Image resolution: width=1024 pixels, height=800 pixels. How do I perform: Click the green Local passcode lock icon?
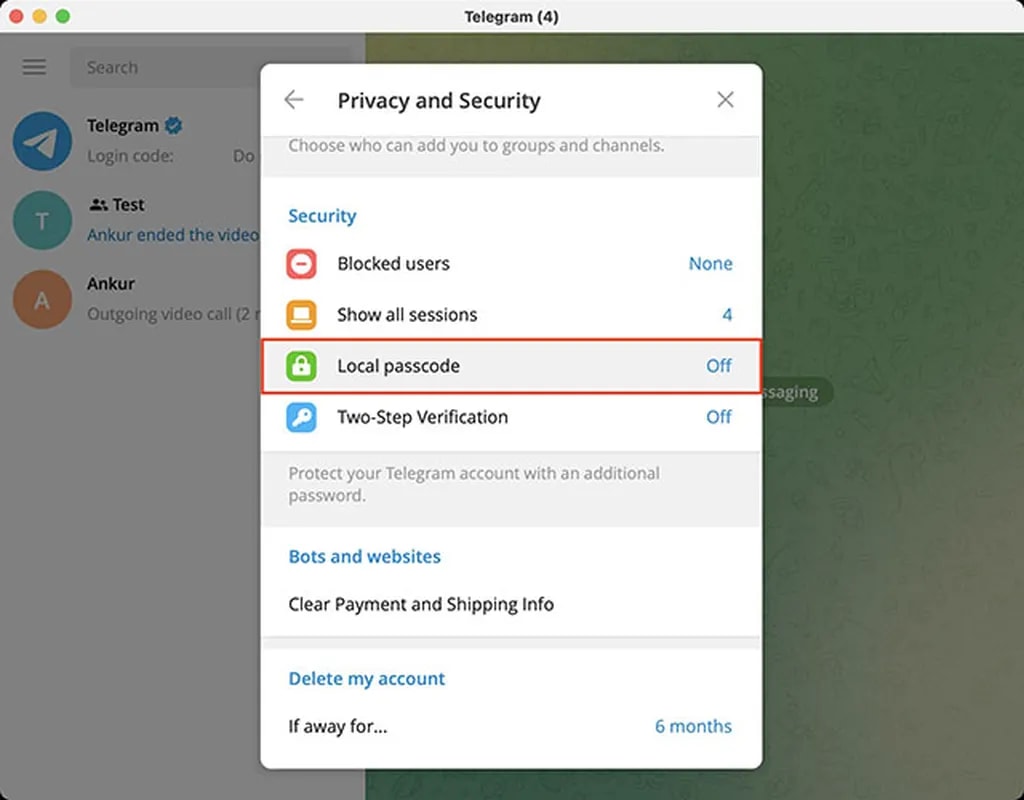click(301, 366)
